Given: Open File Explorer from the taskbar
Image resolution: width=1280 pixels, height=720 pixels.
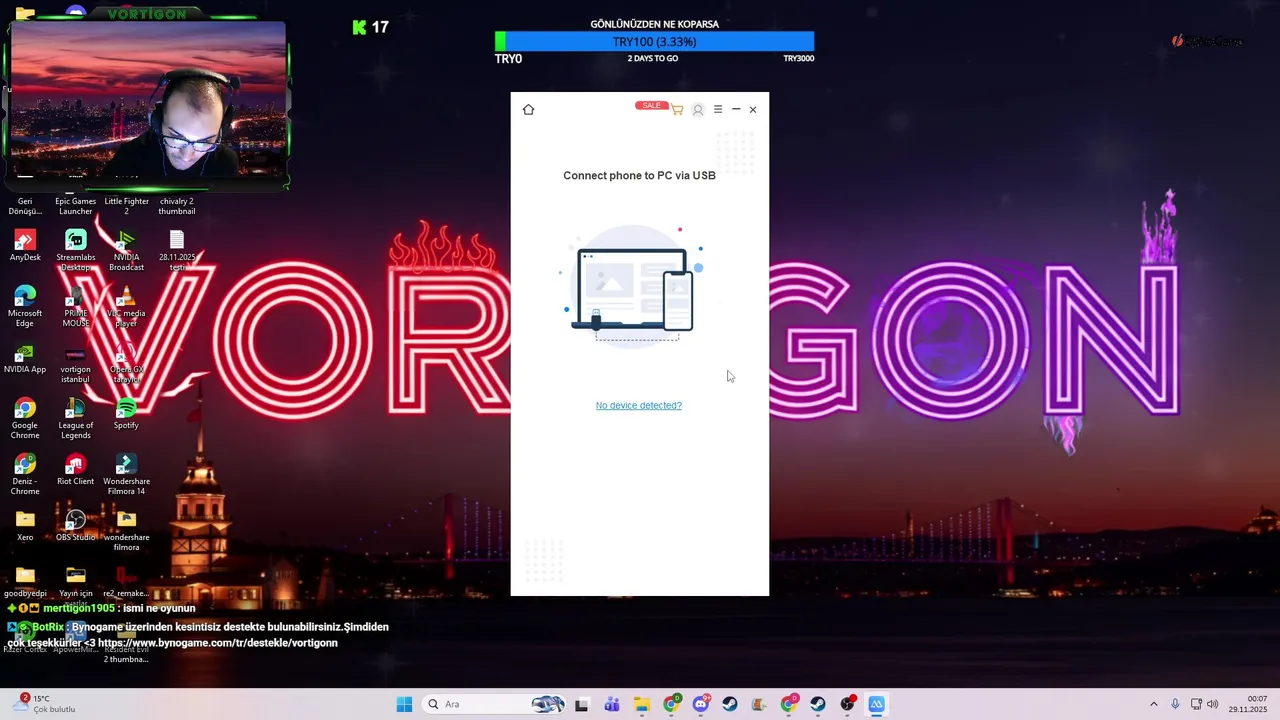Looking at the screenshot, I should tap(641, 704).
